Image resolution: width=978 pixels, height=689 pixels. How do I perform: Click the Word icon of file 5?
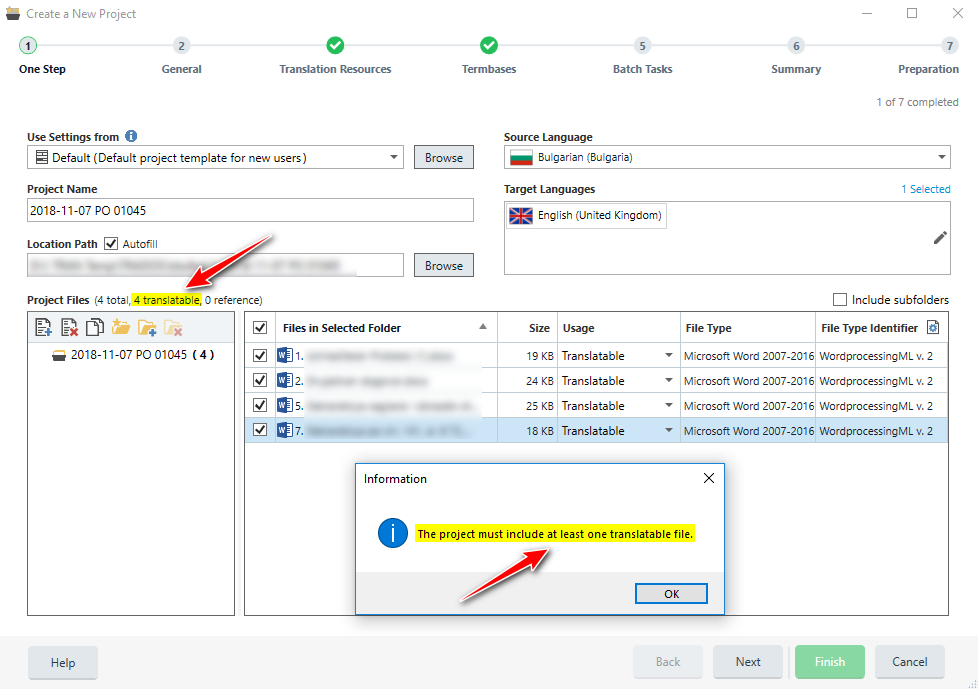coord(285,405)
